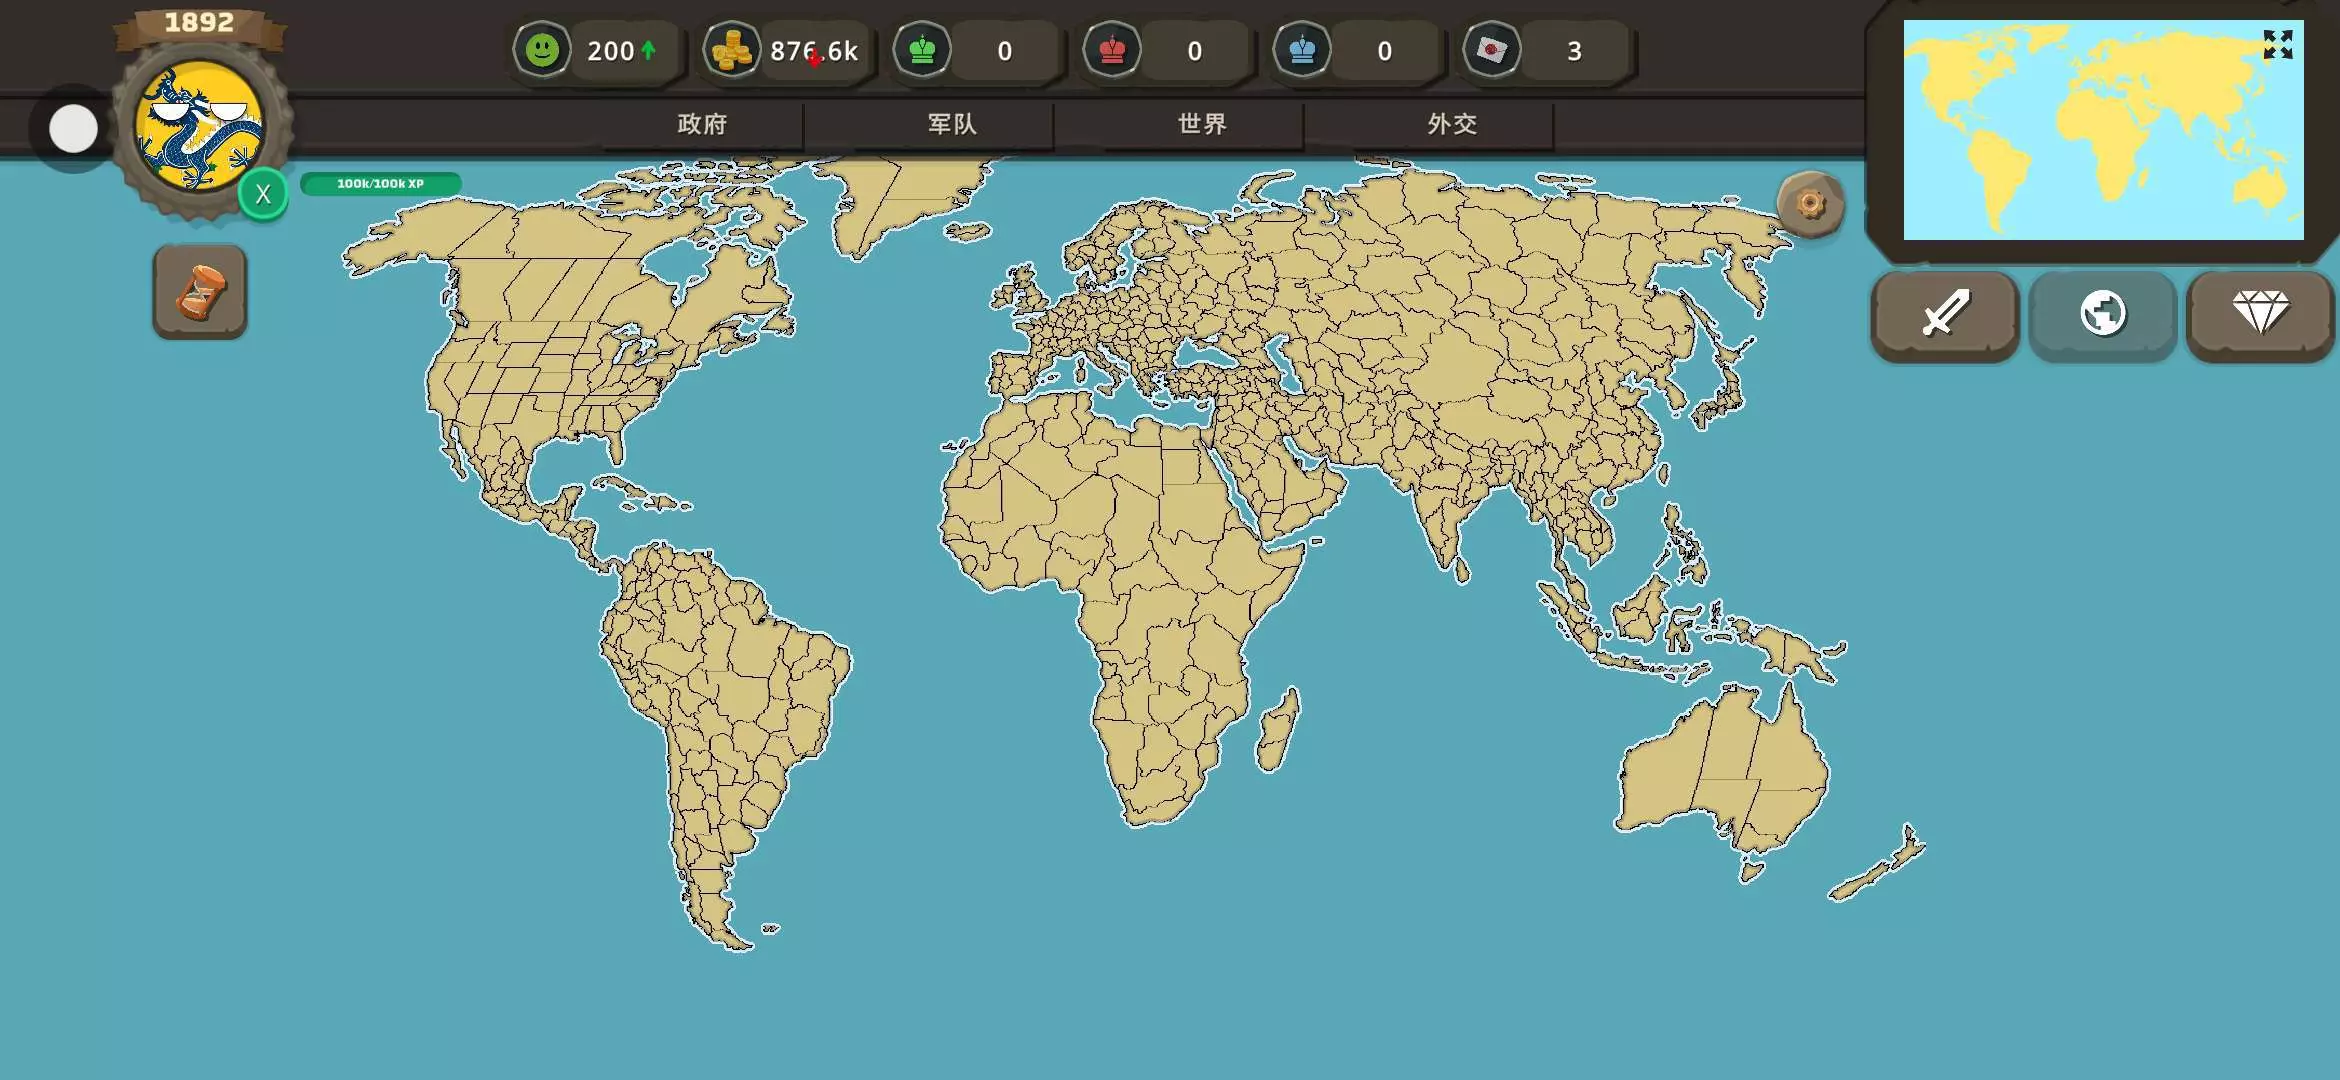Click the red king enemies icon
The image size is (2340, 1080).
click(x=1112, y=50)
